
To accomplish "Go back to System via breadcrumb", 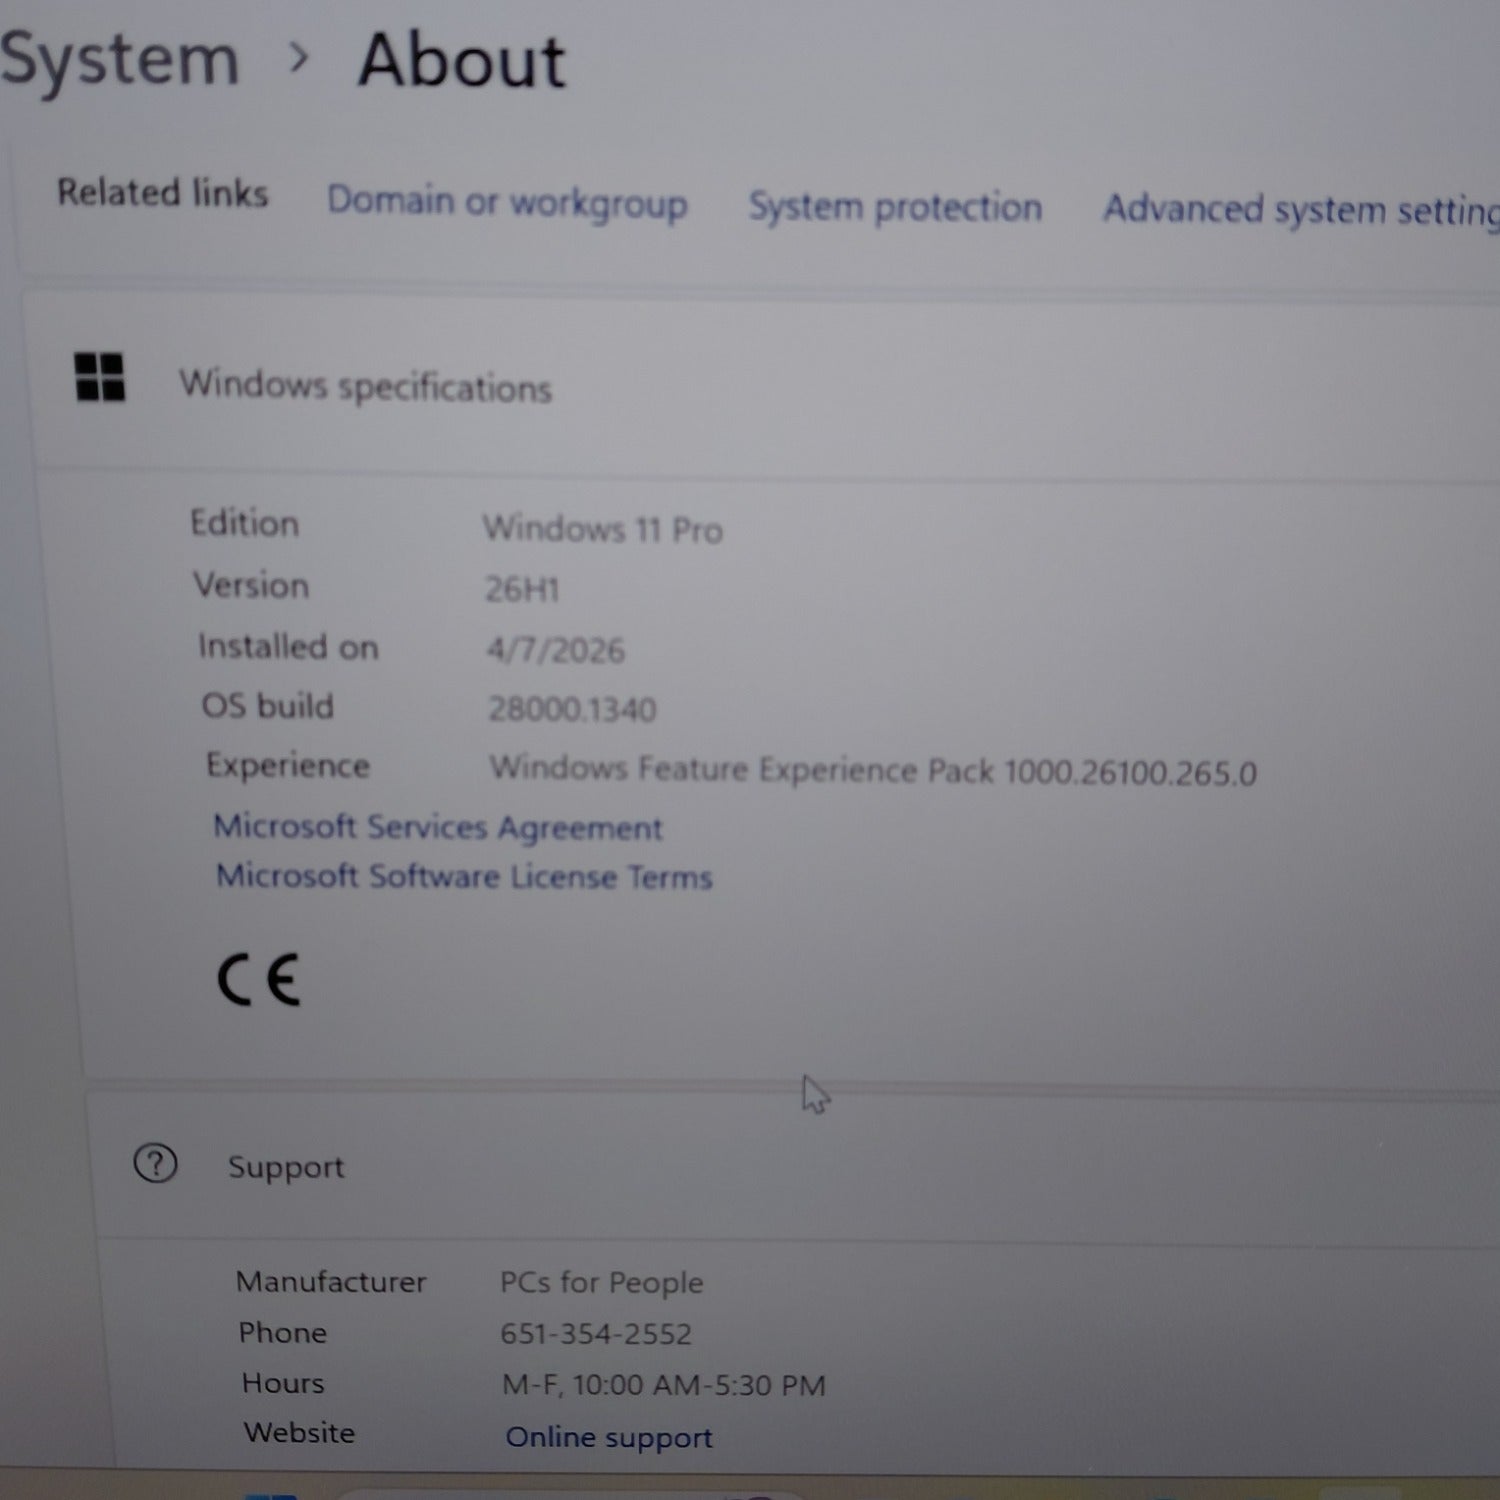I will 118,60.
